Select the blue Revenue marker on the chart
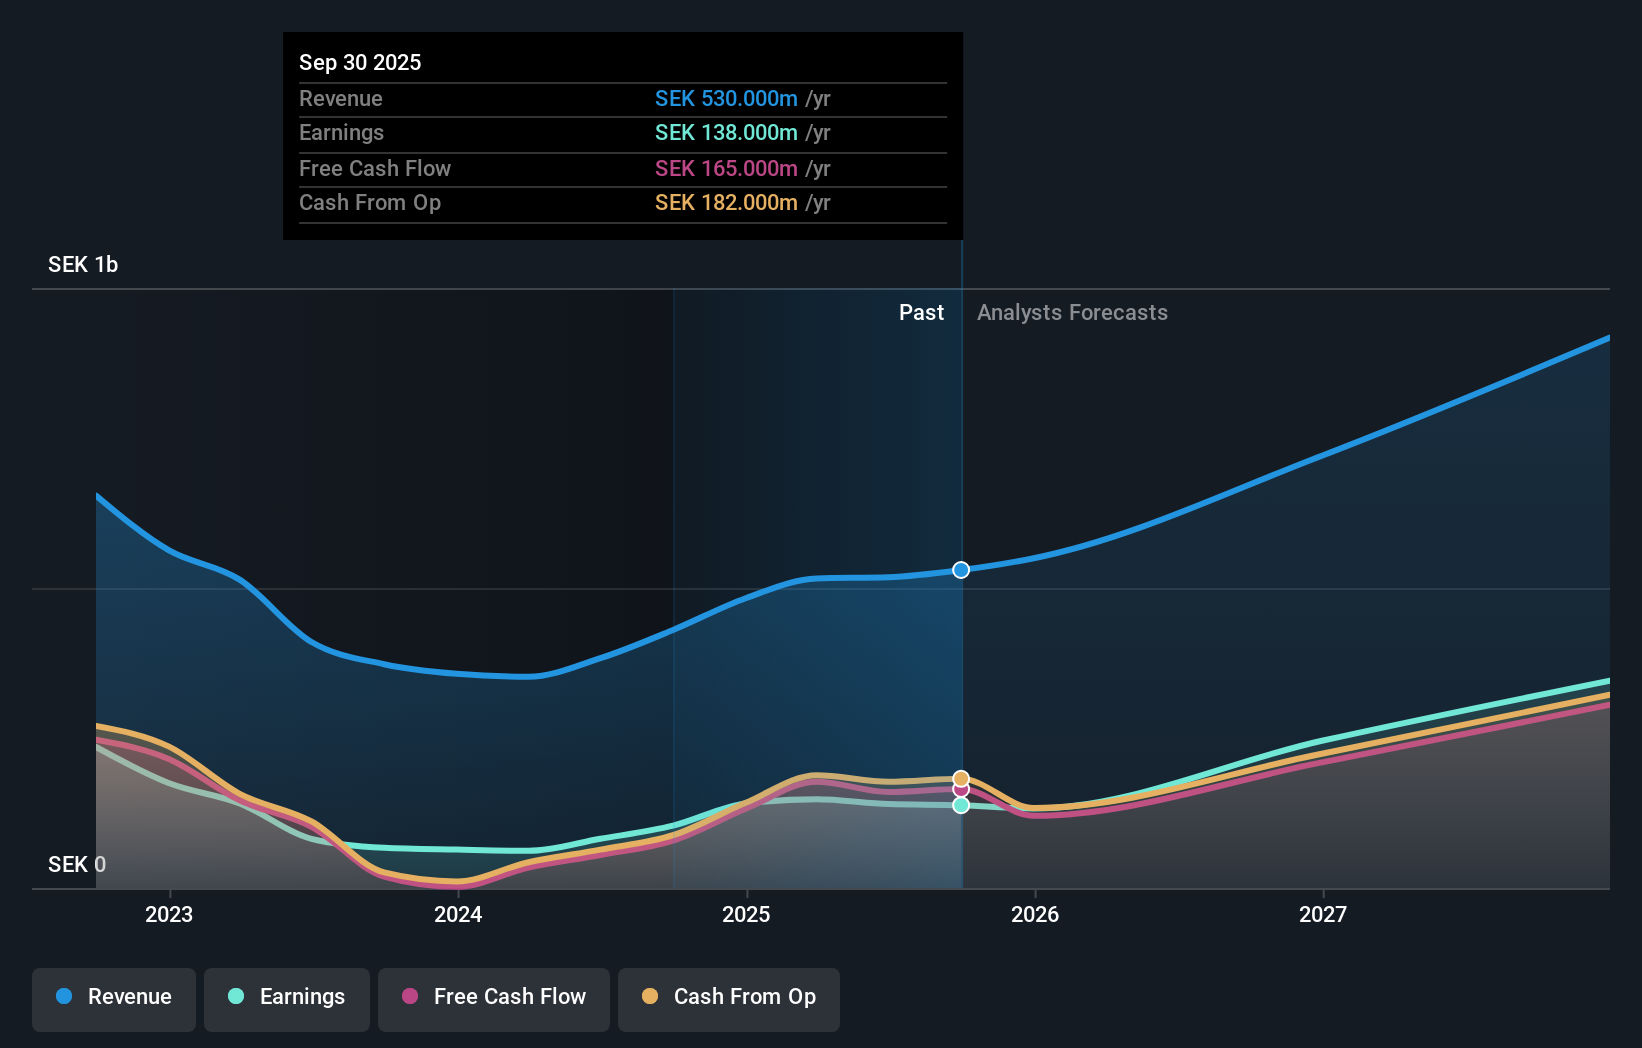This screenshot has height=1048, width=1642. [961, 570]
